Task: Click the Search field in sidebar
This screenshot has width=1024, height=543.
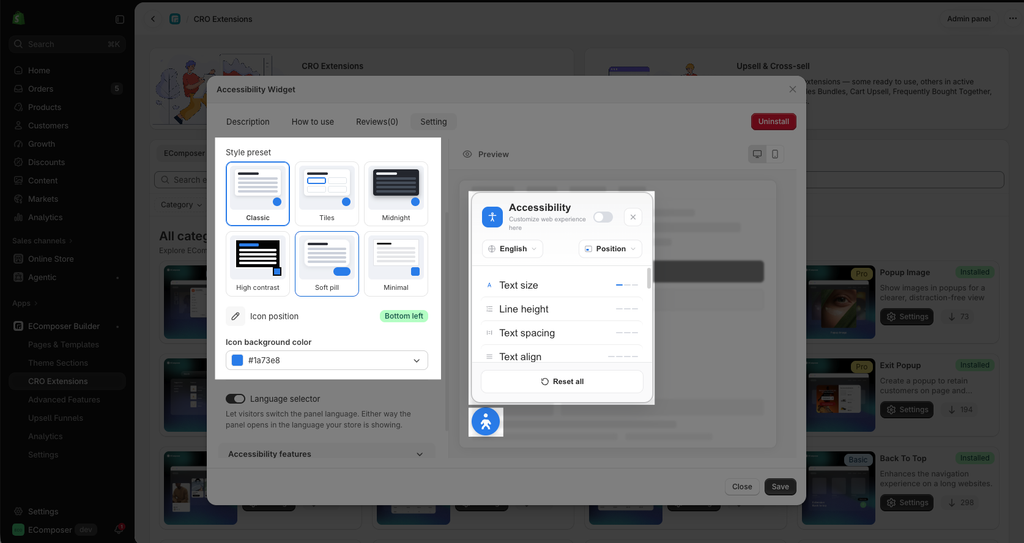Action: [66, 44]
